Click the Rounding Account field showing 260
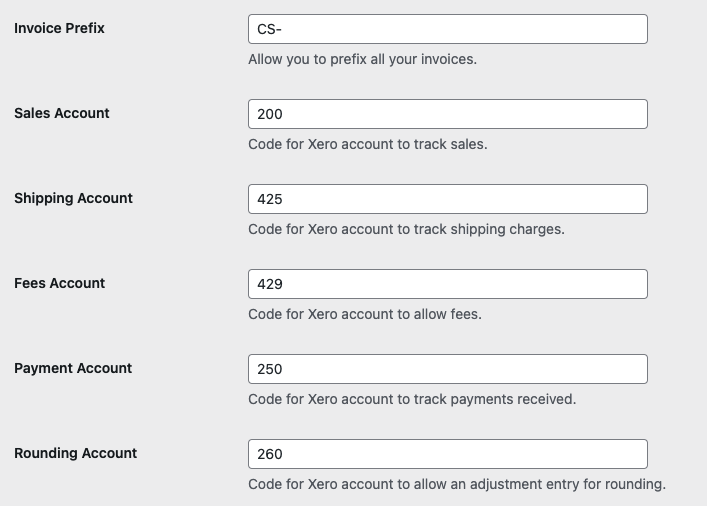 [448, 454]
